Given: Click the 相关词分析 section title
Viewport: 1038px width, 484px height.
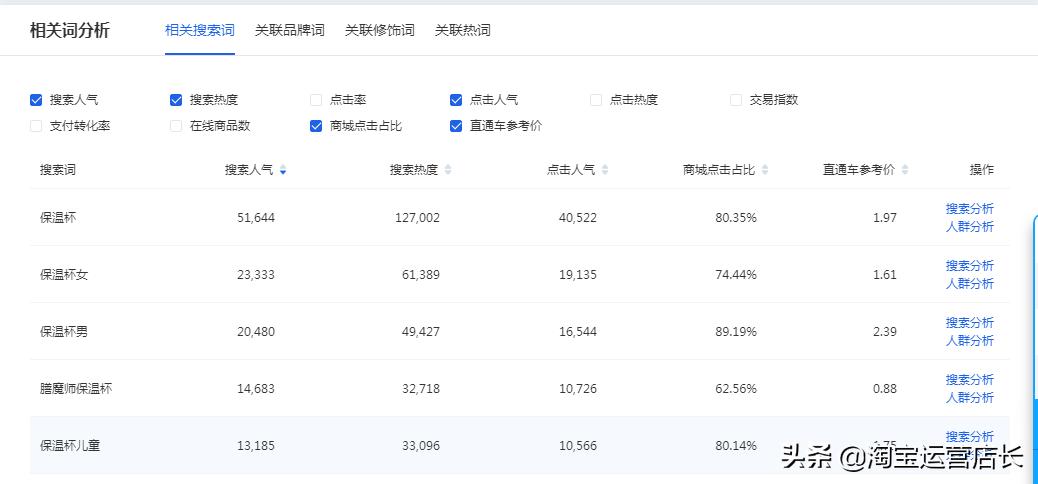Looking at the screenshot, I should click(70, 30).
